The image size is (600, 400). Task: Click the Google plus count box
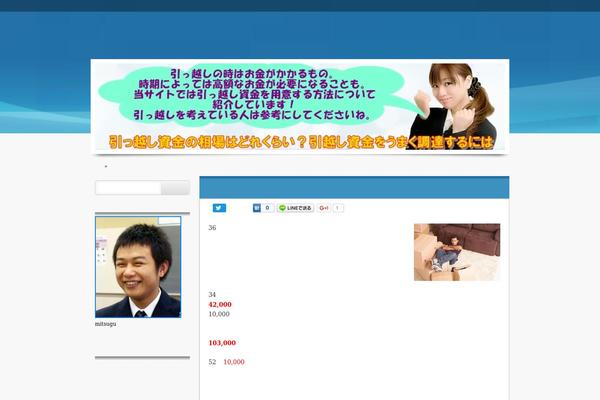click(x=338, y=208)
